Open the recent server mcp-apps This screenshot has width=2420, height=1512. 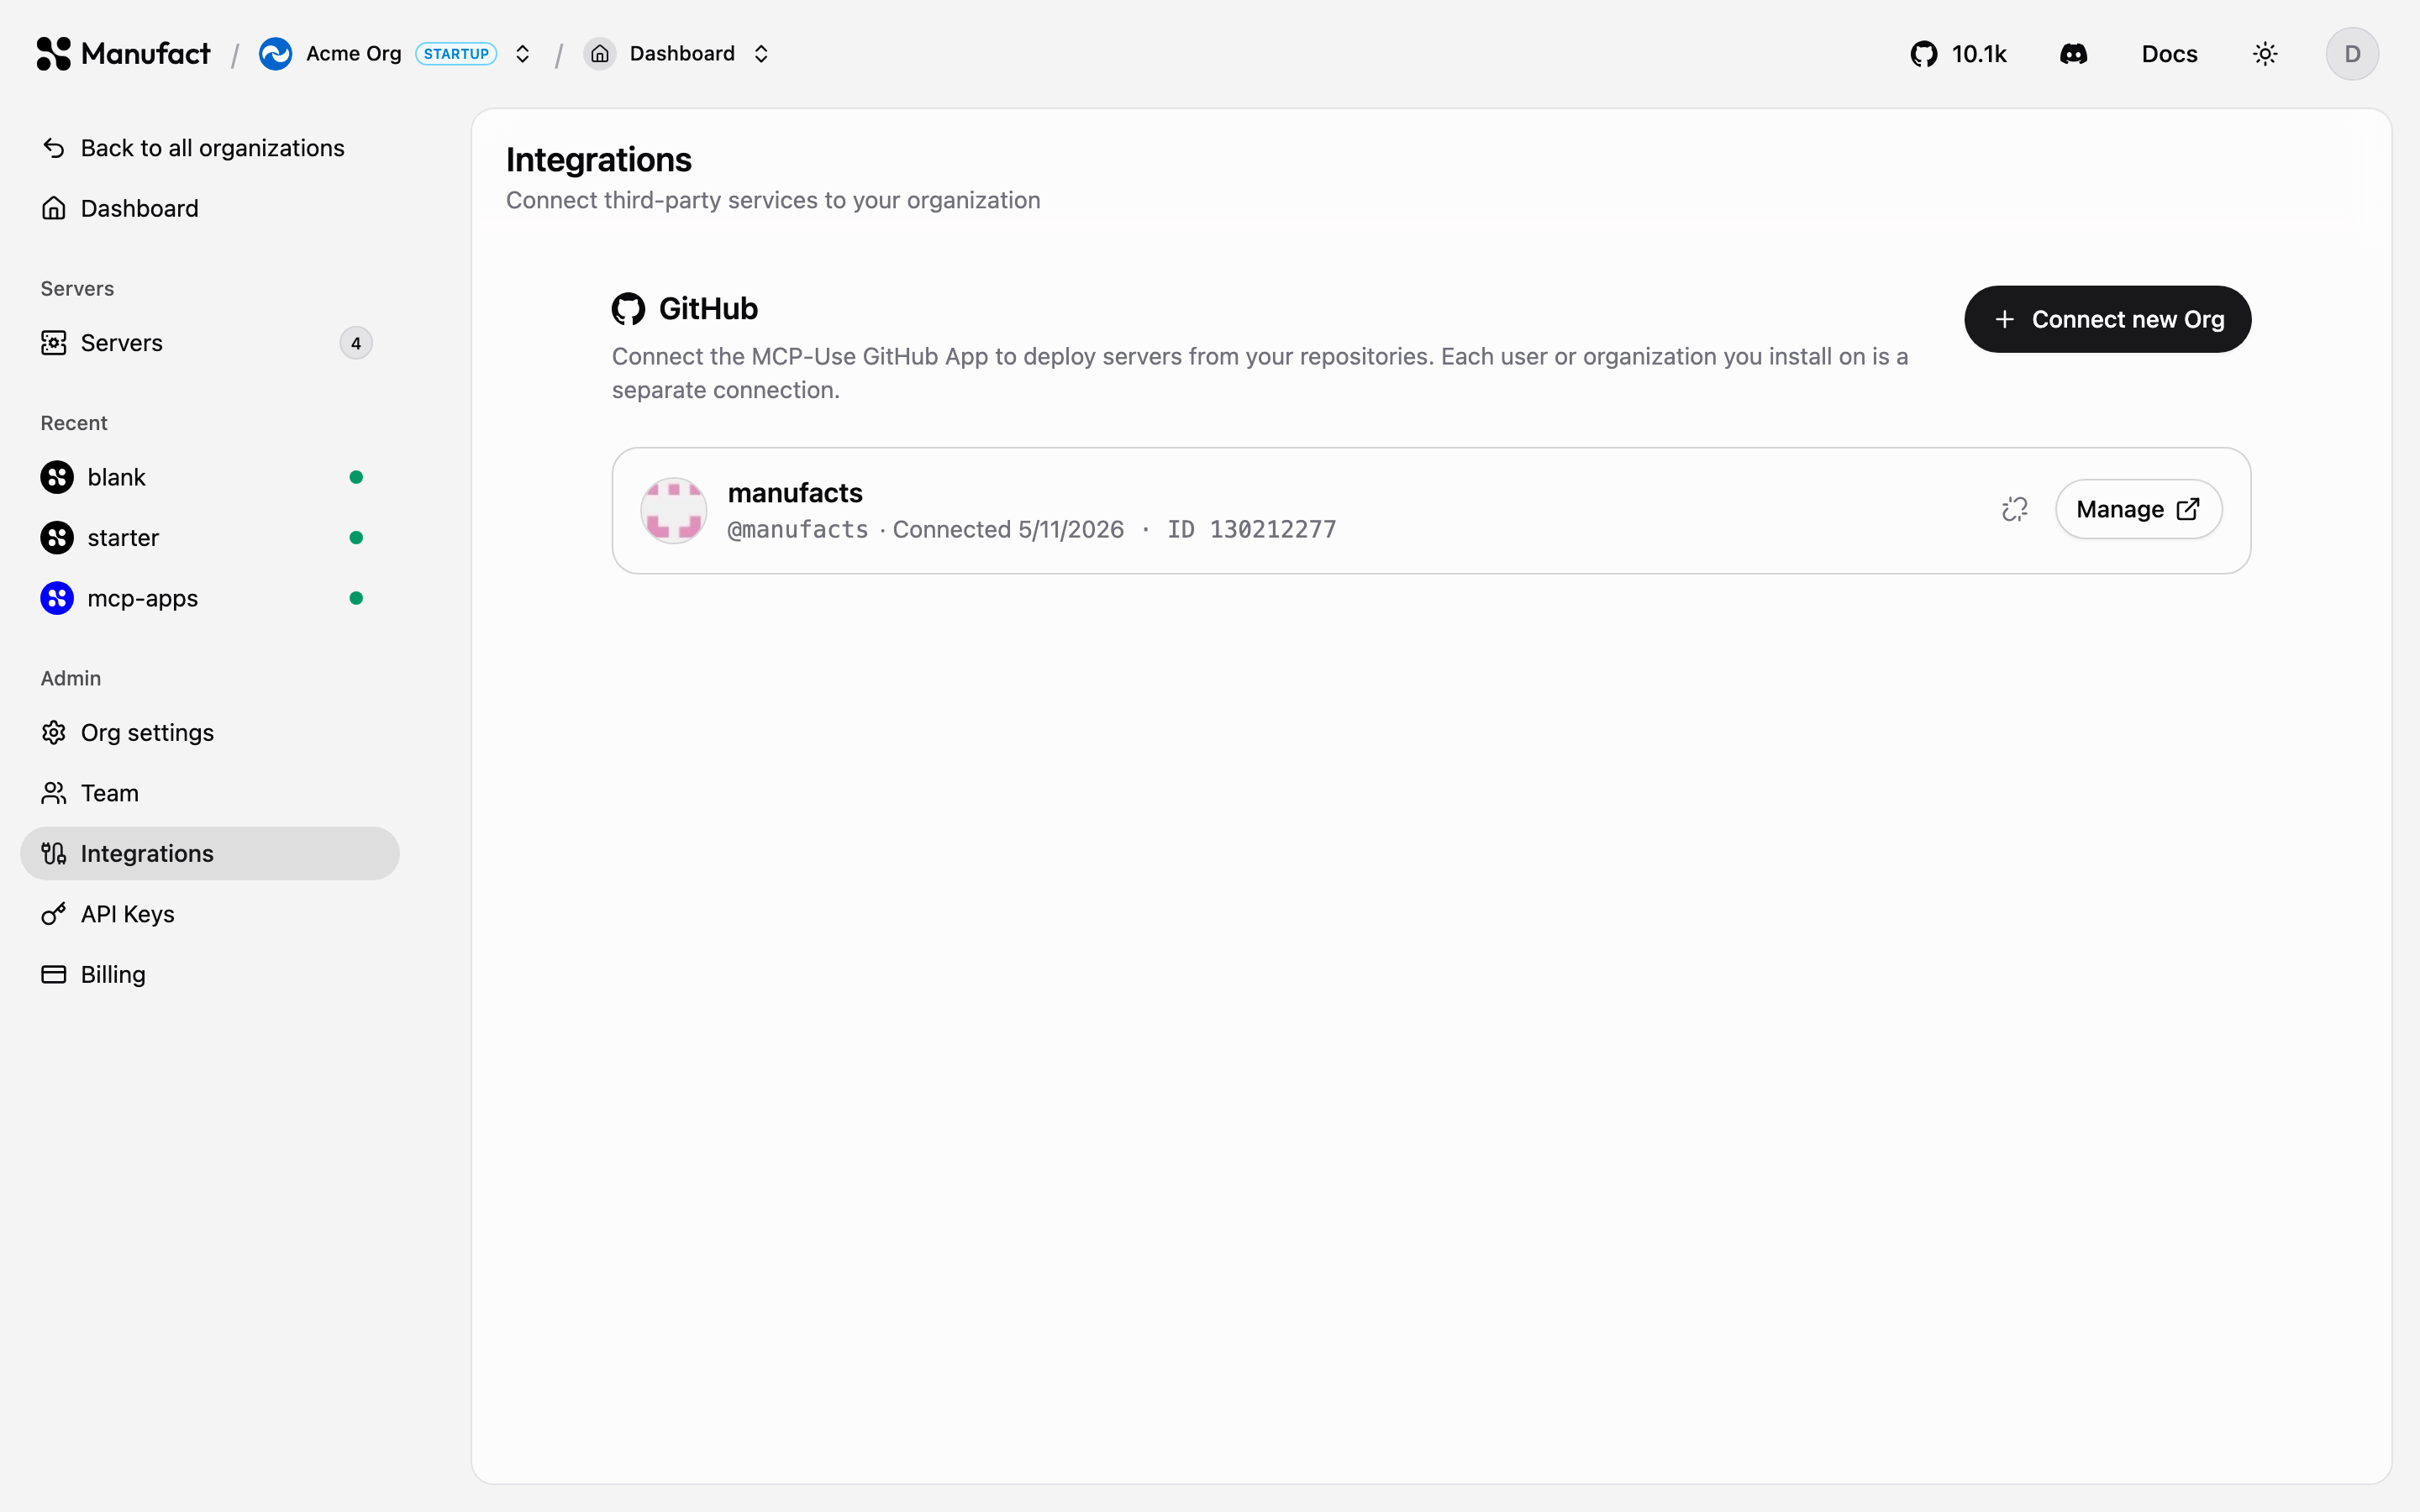click(x=209, y=598)
